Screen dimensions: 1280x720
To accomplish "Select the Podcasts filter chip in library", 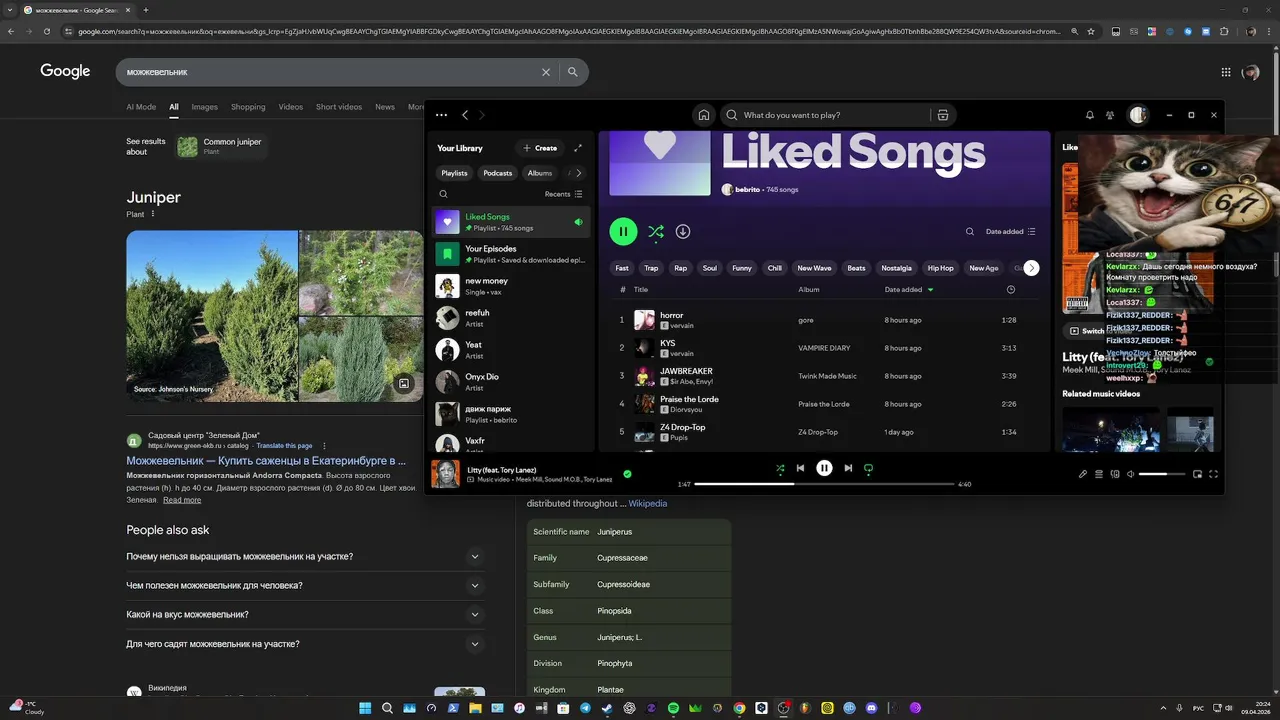I will coord(498,173).
